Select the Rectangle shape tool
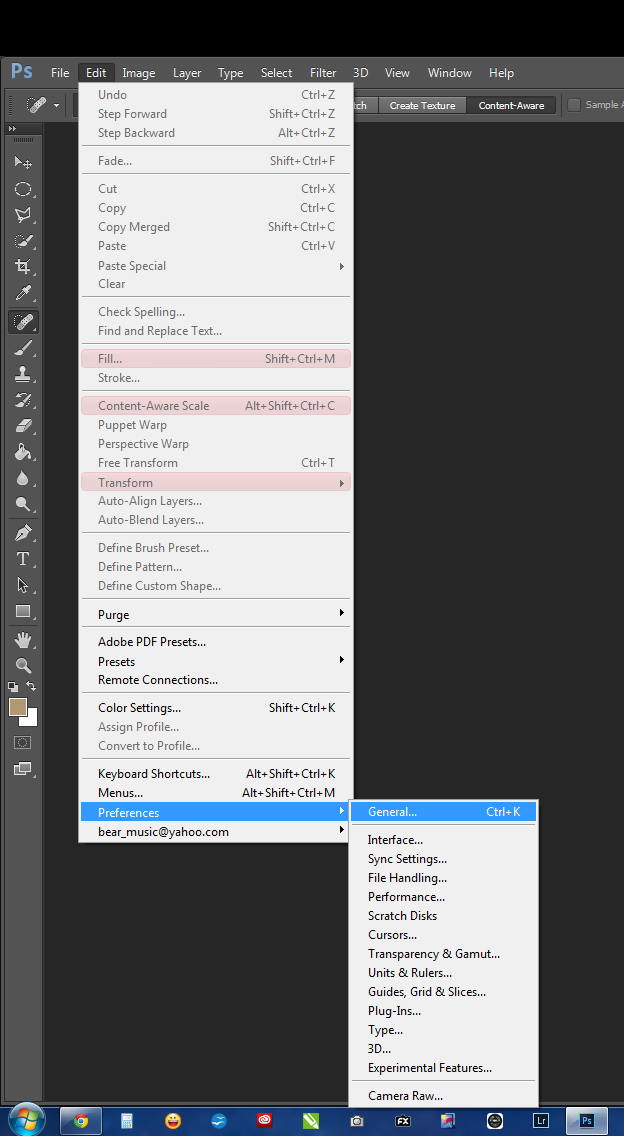This screenshot has height=1136, width=624. (23, 611)
